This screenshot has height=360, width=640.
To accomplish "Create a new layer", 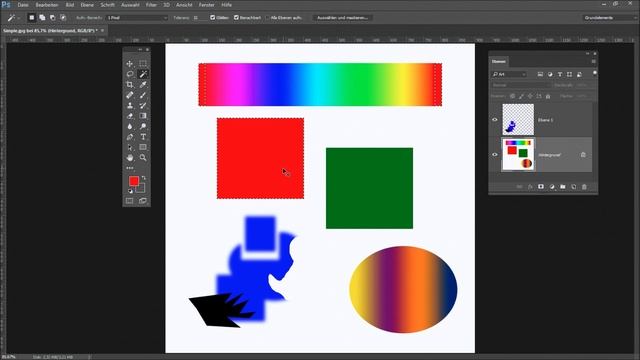I will point(573,187).
